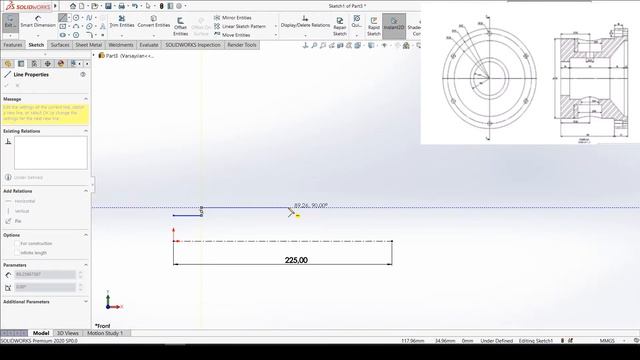Click the Zoom to Fit view icon
This screenshot has width=640, height=360.
point(314,45)
